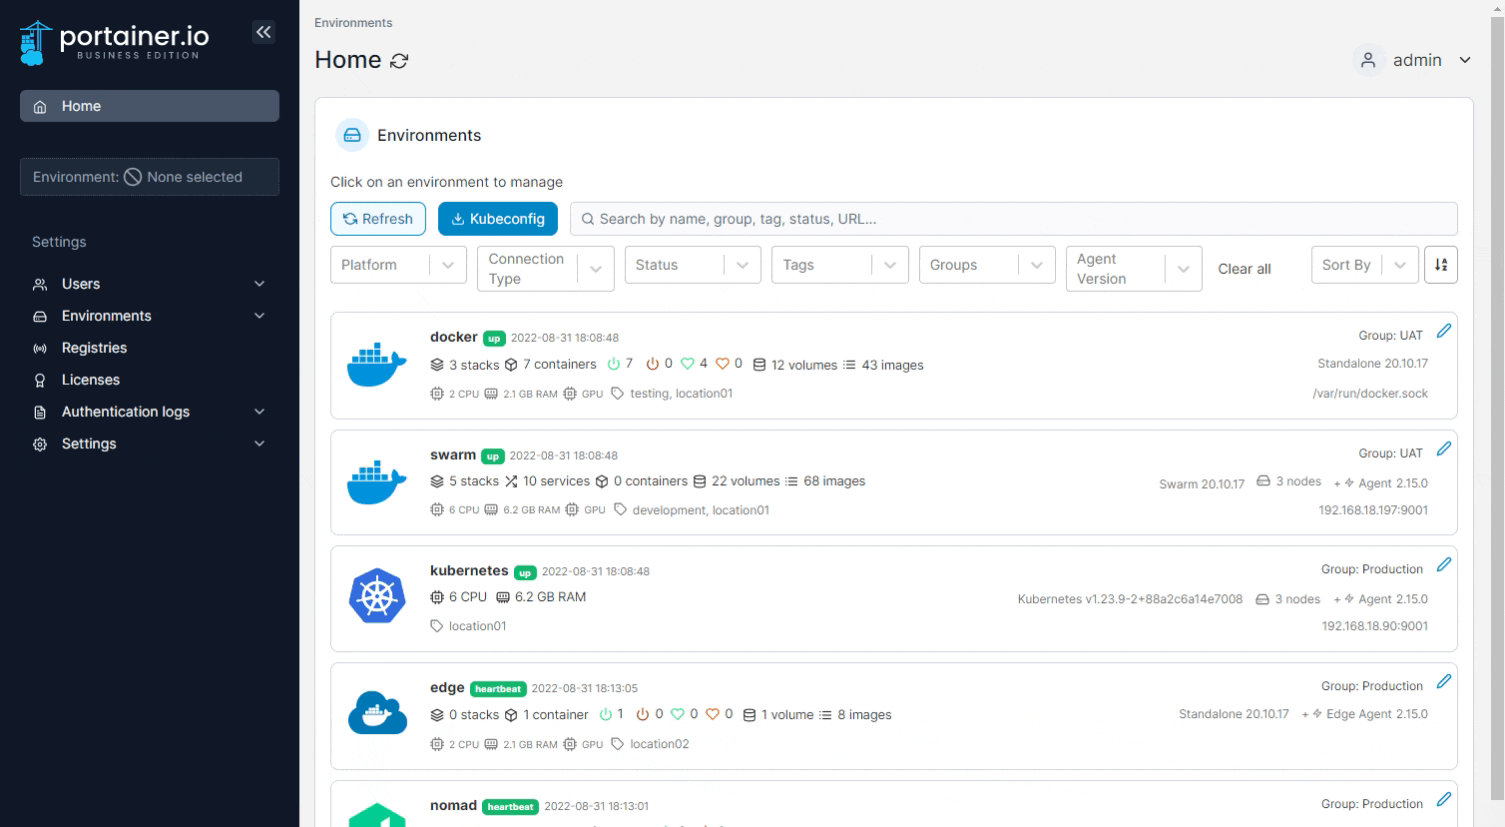
Task: Open the Sort By dropdown
Action: [1365, 265]
